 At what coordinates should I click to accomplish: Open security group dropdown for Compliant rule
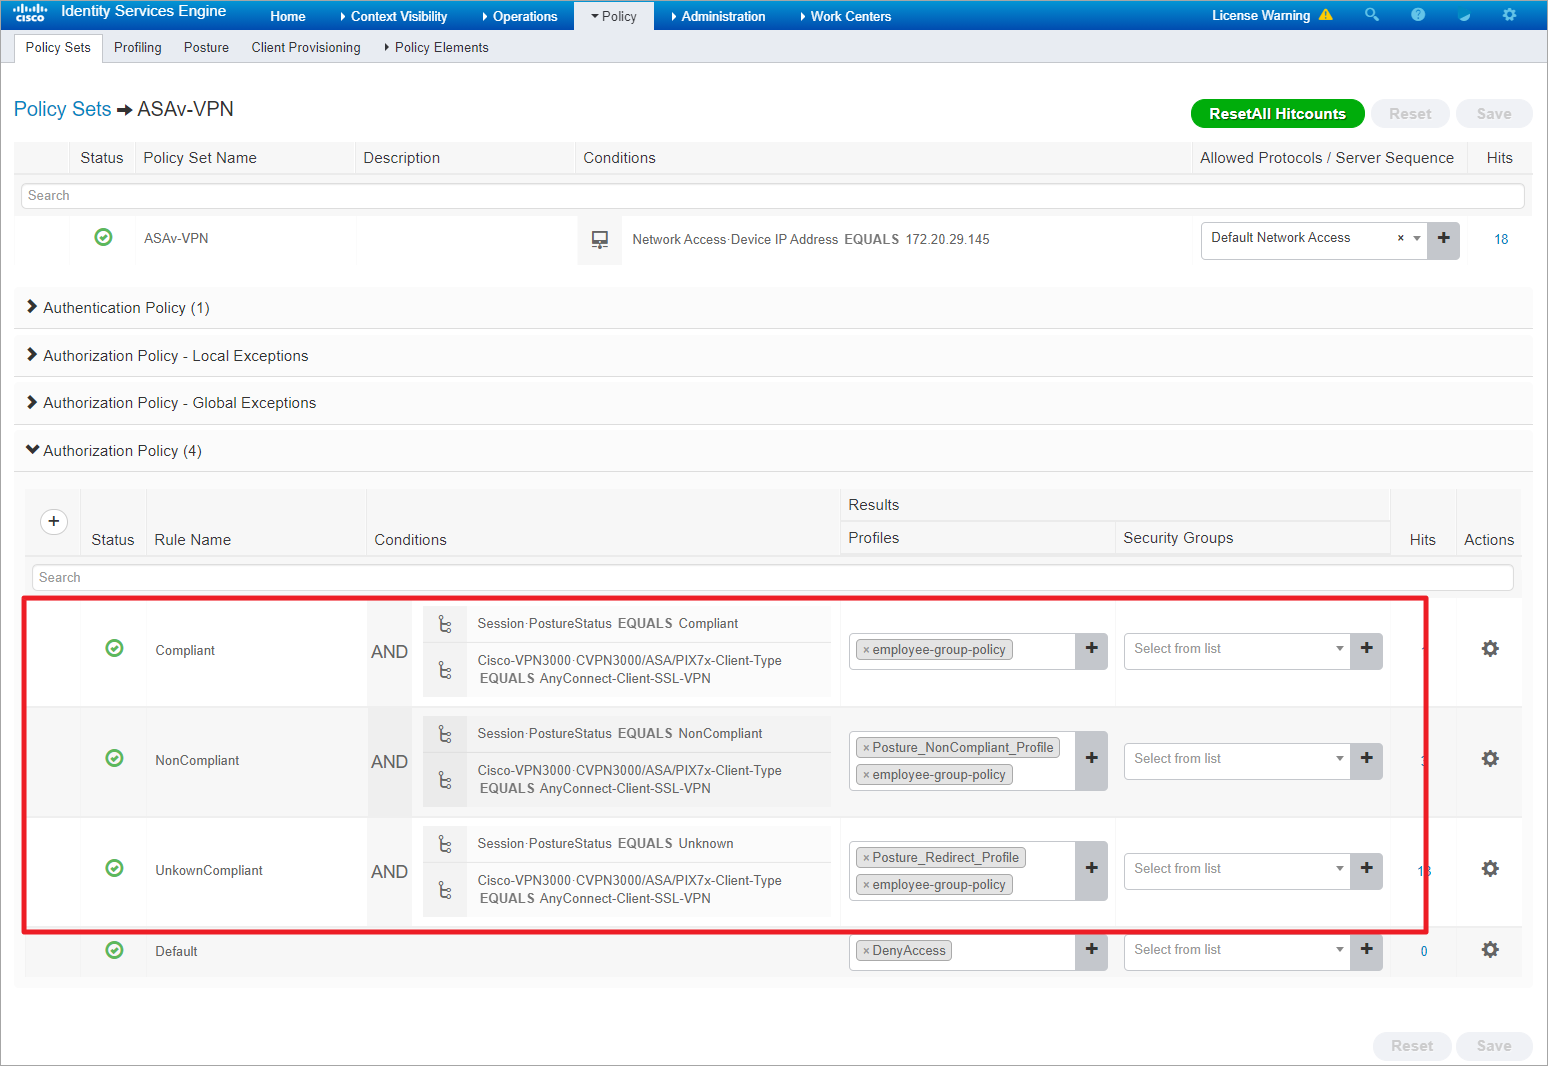(x=1340, y=649)
